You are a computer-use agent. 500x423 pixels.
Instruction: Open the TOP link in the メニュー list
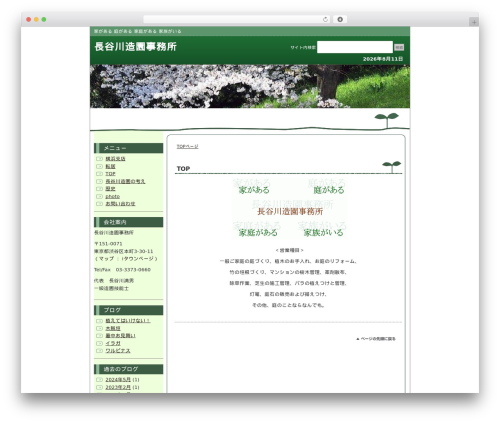pyautogui.click(x=110, y=174)
